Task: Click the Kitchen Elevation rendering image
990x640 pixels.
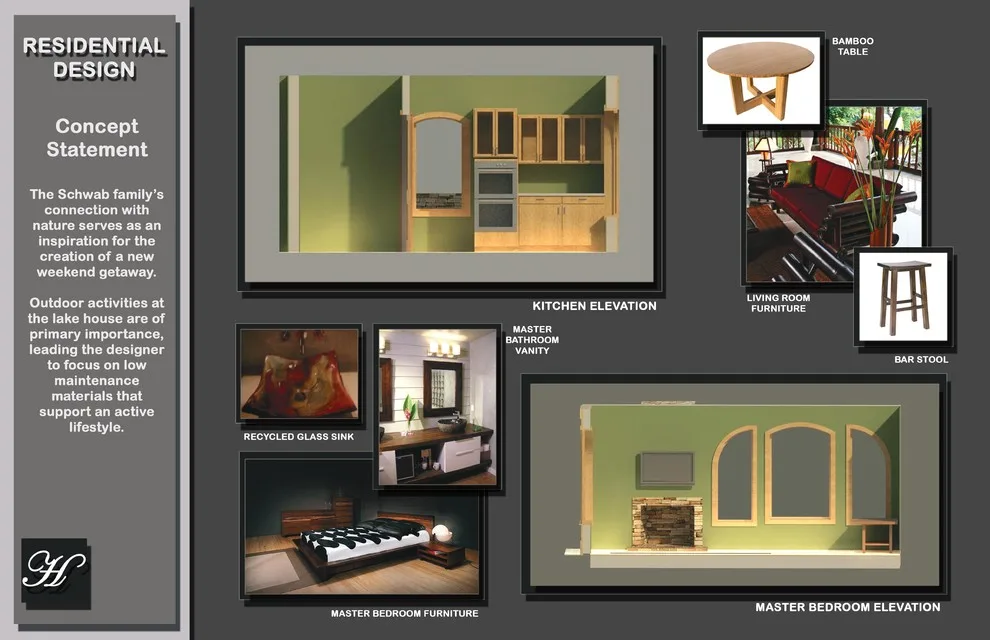Action: (x=449, y=163)
